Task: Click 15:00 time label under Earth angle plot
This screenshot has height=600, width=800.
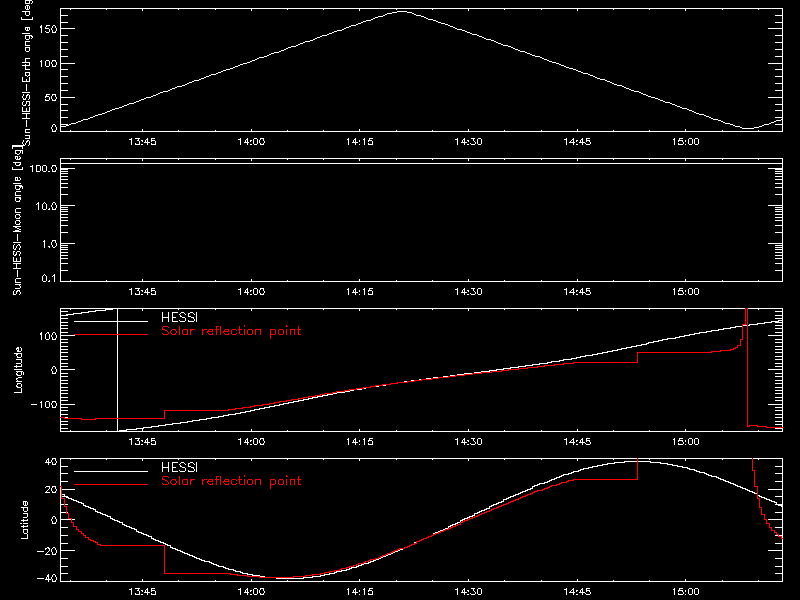Action: click(686, 142)
